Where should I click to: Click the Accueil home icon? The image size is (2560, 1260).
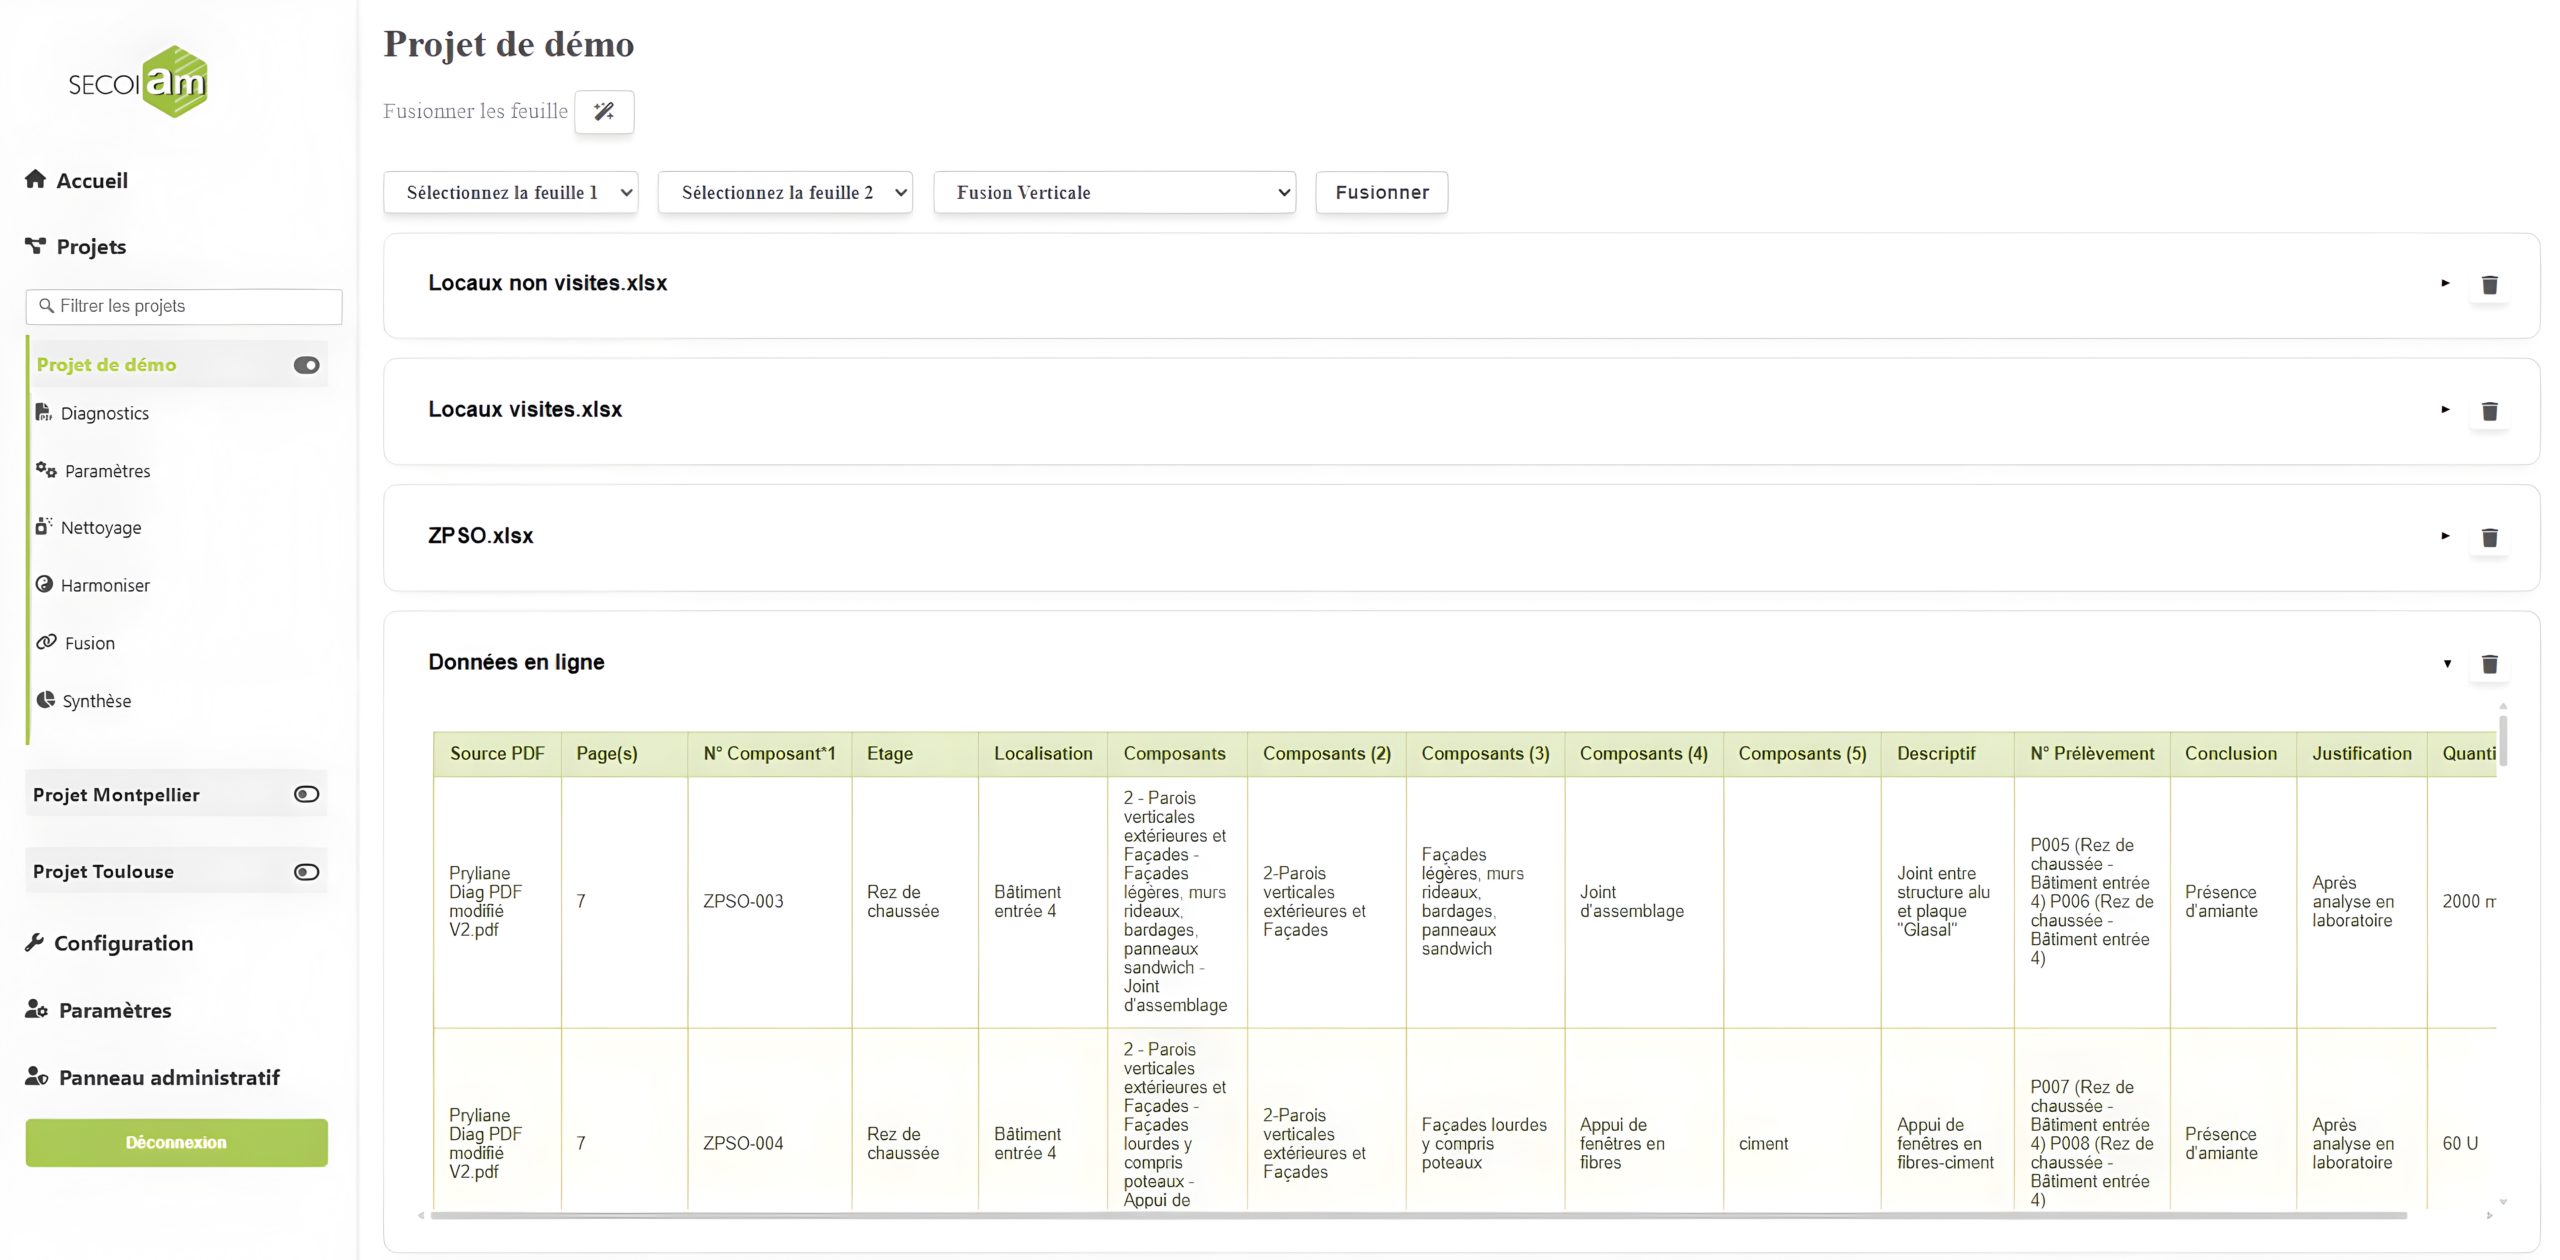coord(35,179)
